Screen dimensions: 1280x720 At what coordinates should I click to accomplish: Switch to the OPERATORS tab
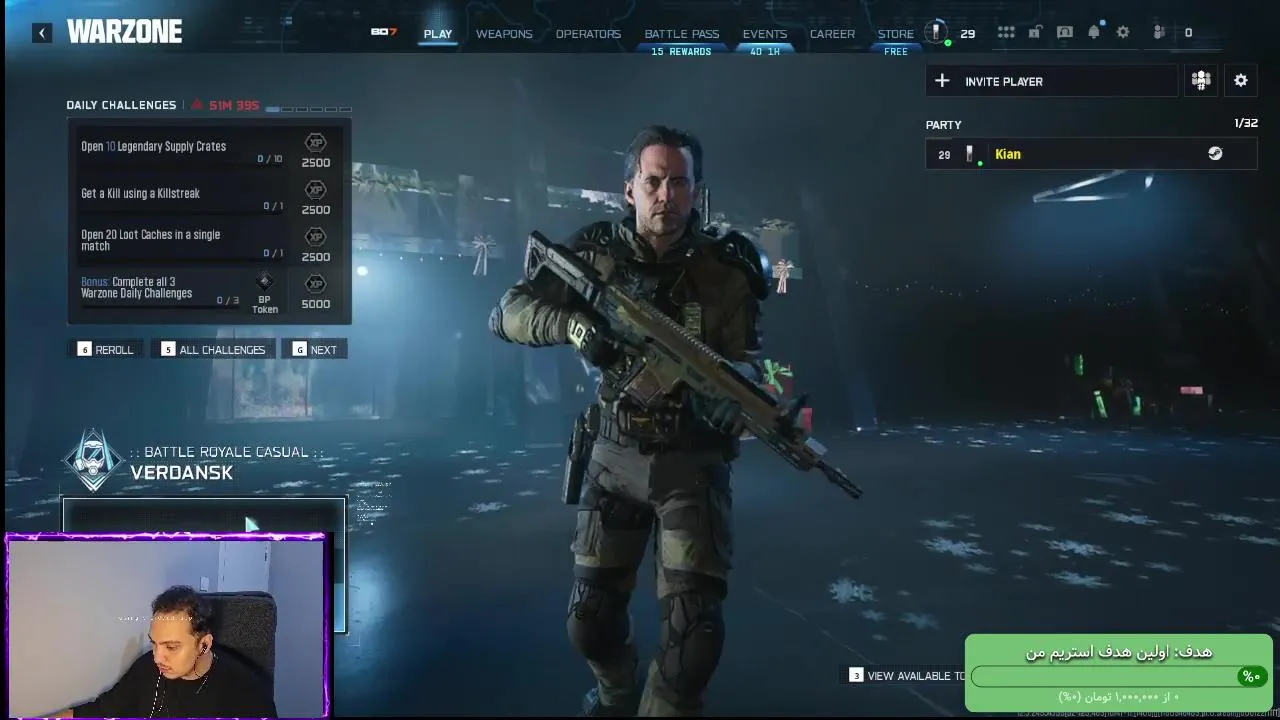click(x=588, y=34)
